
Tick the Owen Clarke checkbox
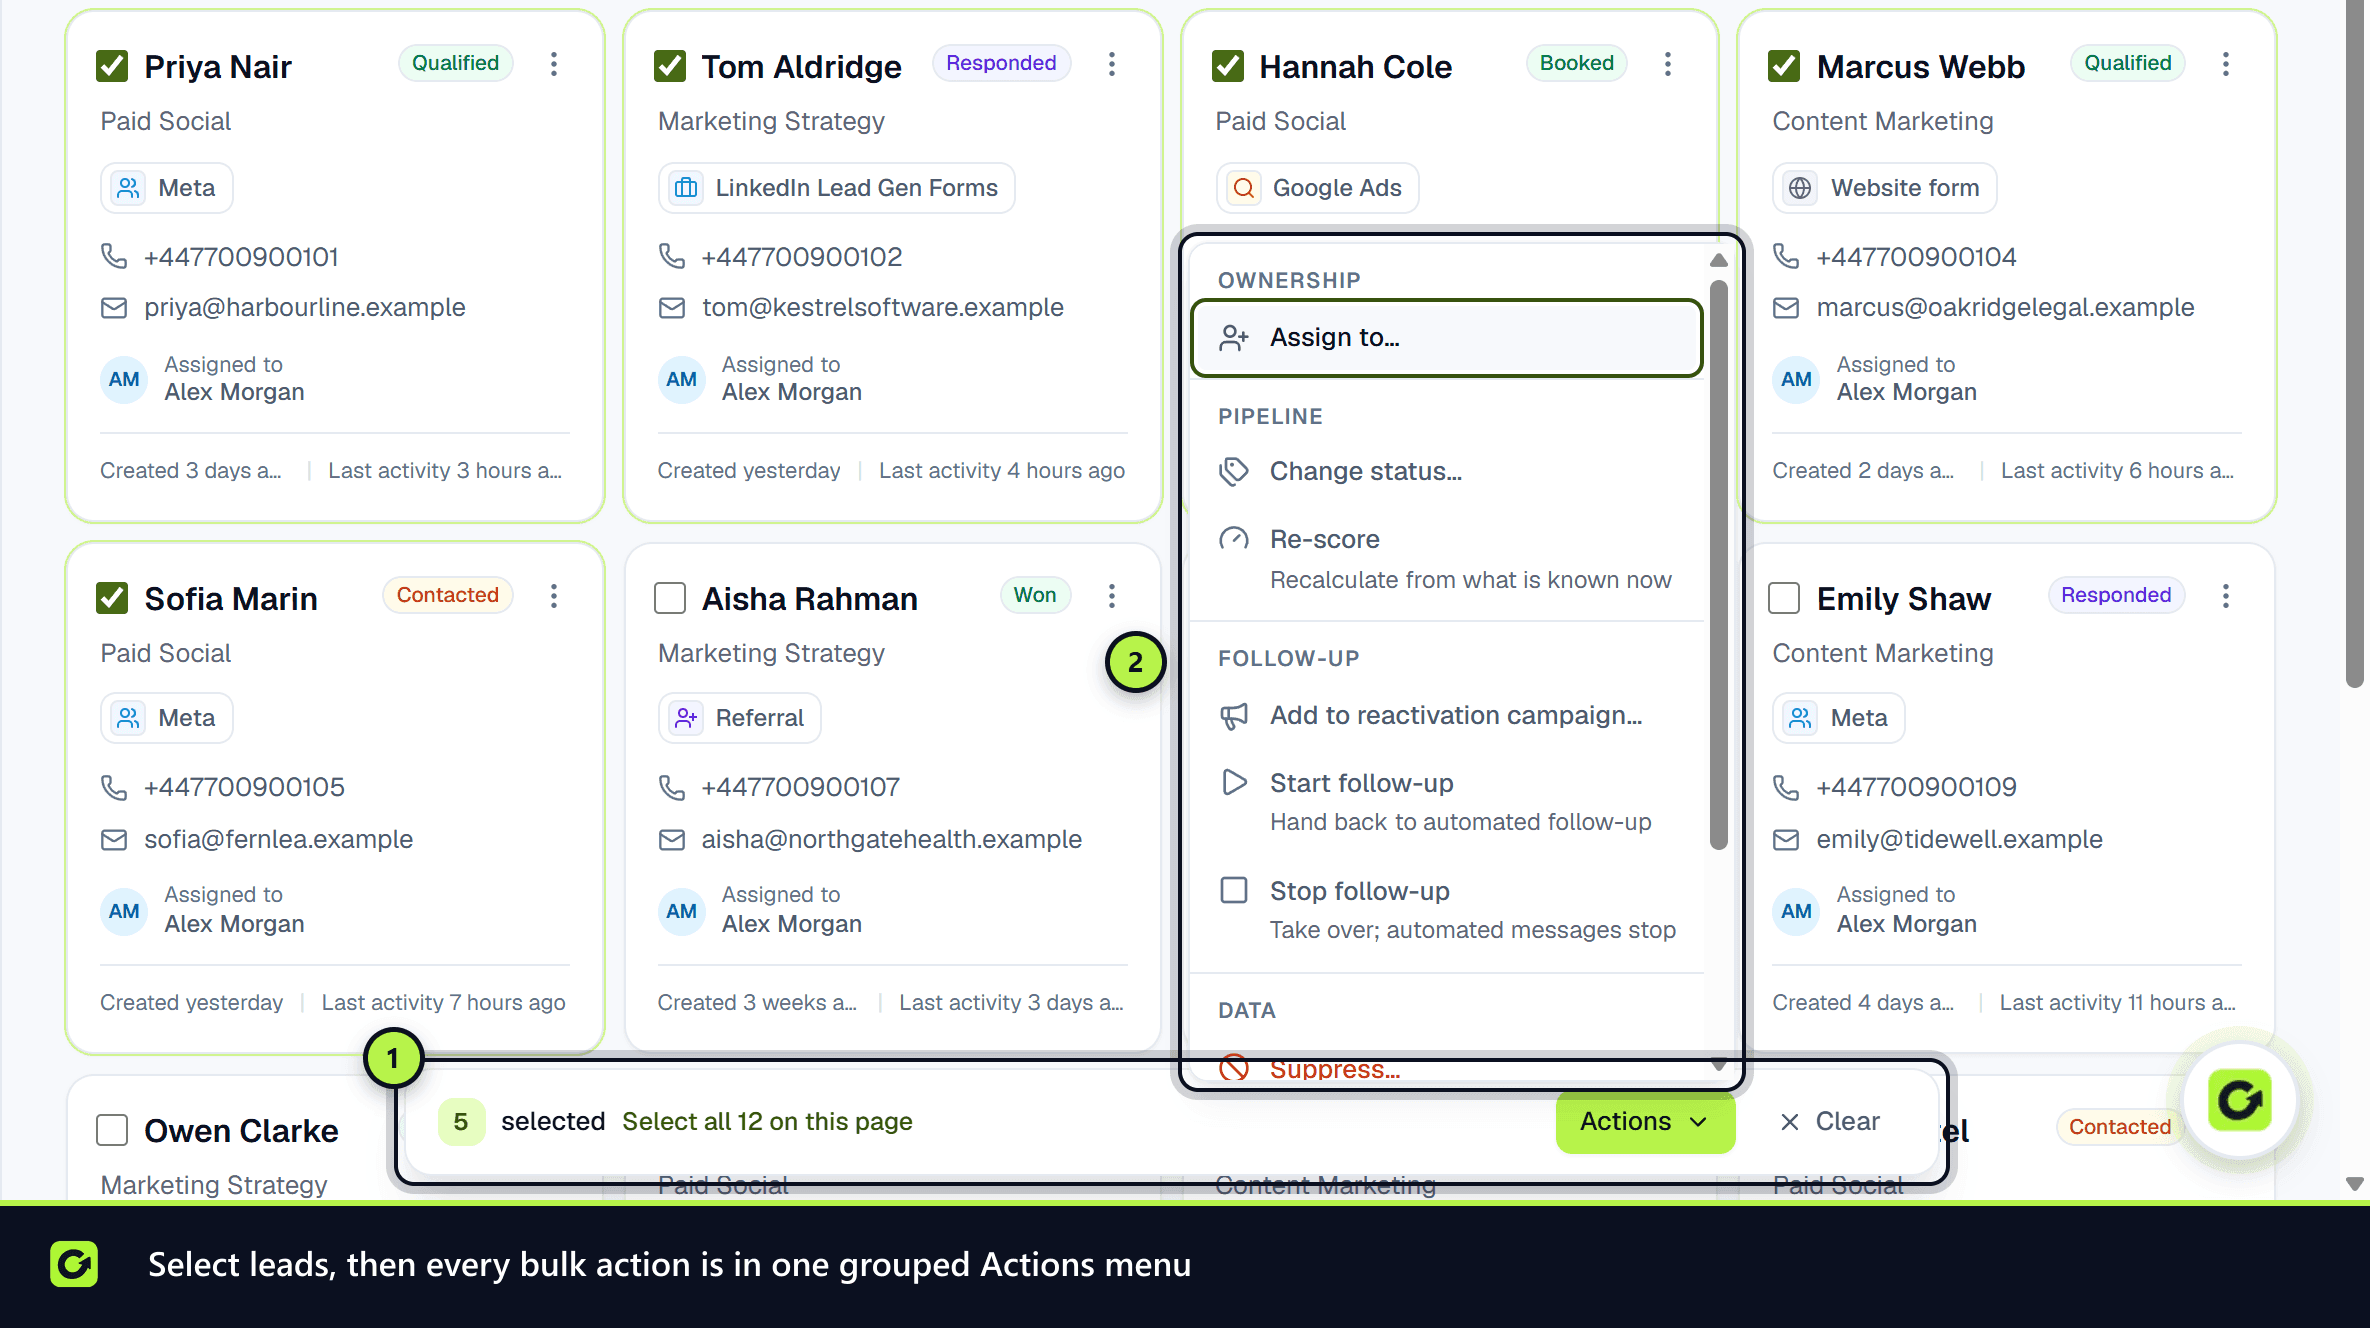click(x=112, y=1130)
